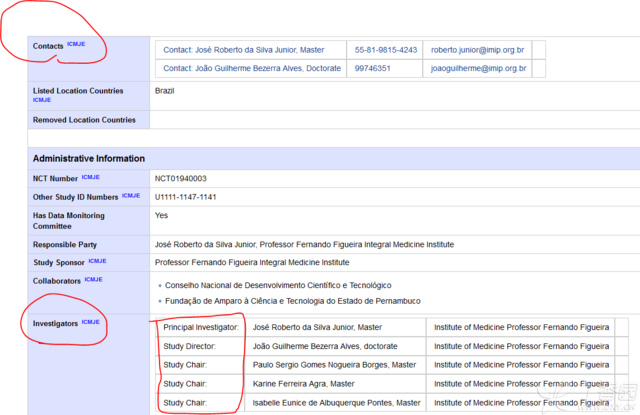Click contact João Guilherme Bezerra Alves, Doctorate
The width and height of the screenshot is (640, 415).
tap(252, 68)
